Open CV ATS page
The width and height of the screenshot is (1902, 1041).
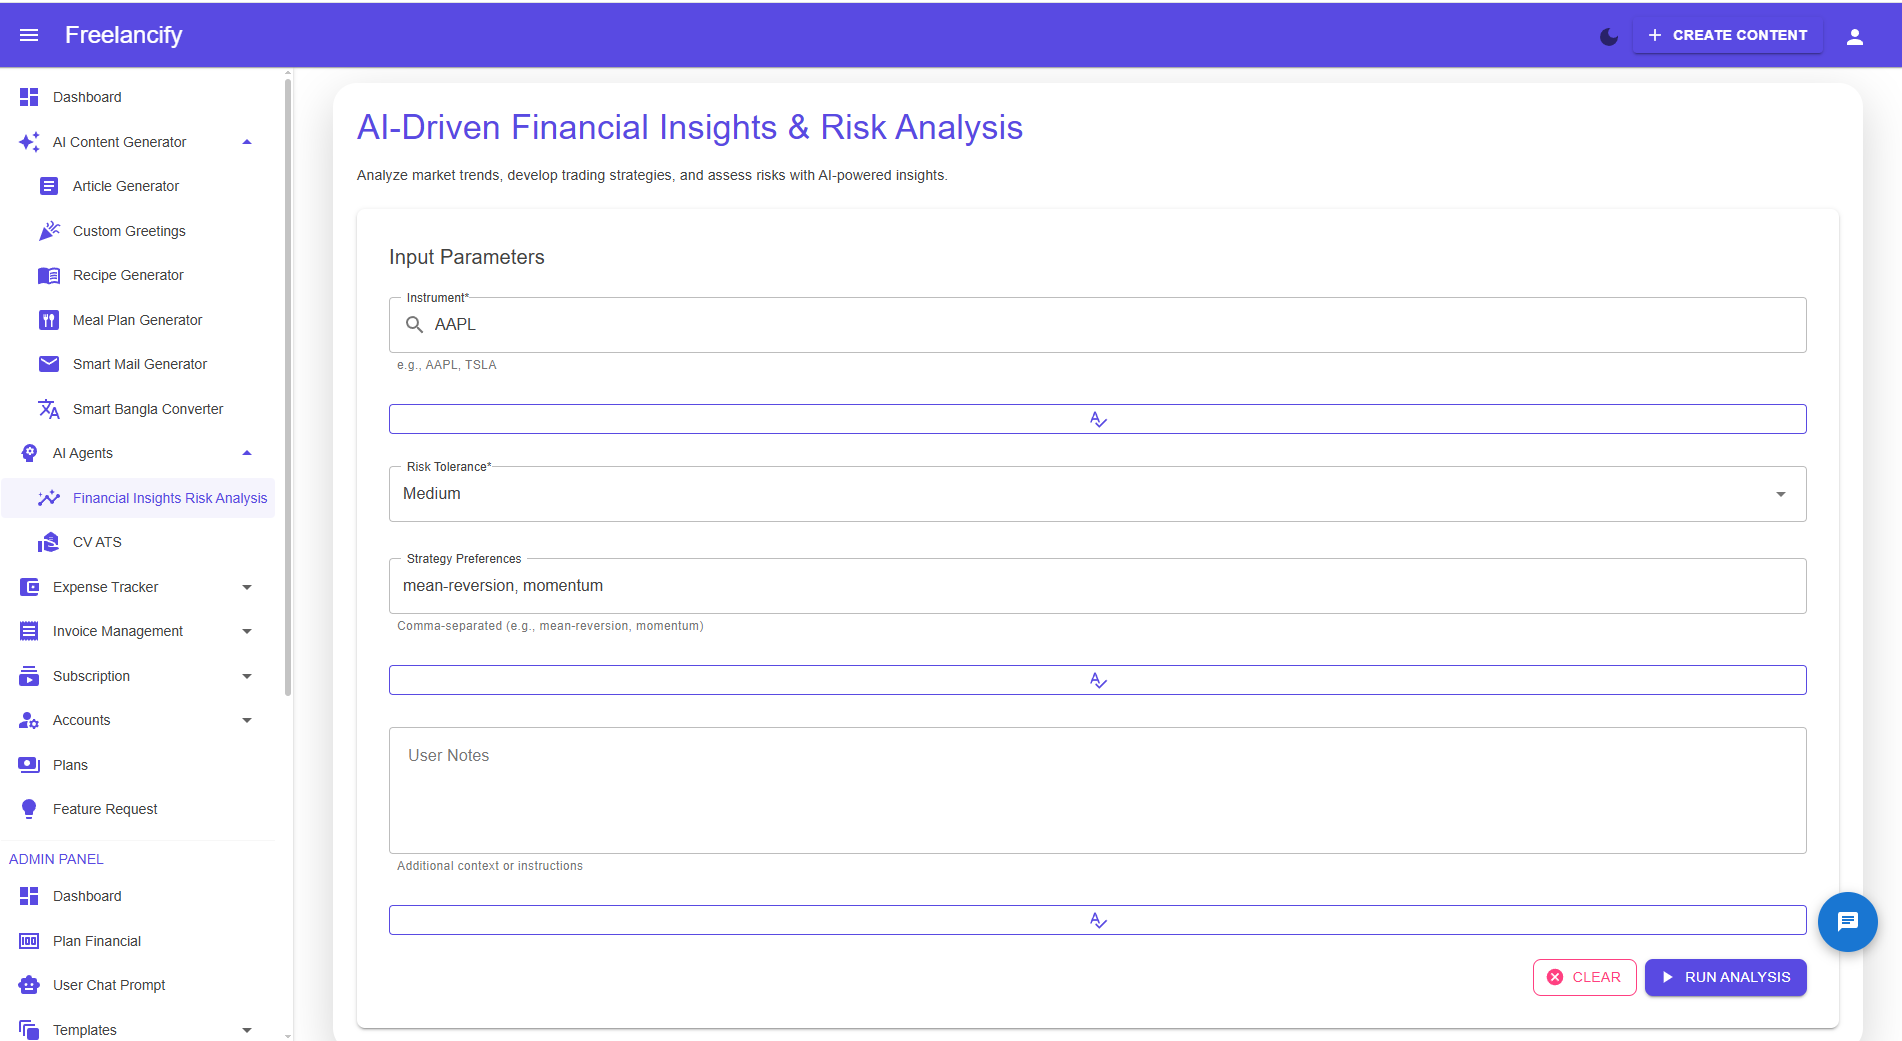pos(138,542)
